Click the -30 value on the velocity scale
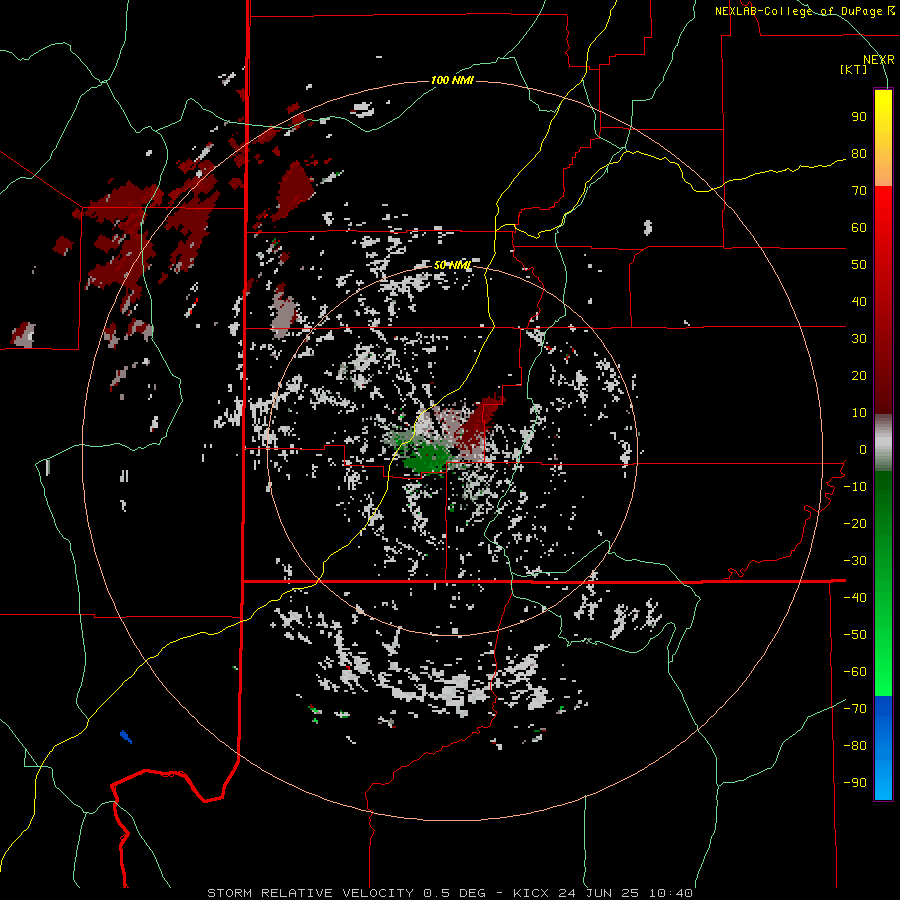 pos(855,561)
